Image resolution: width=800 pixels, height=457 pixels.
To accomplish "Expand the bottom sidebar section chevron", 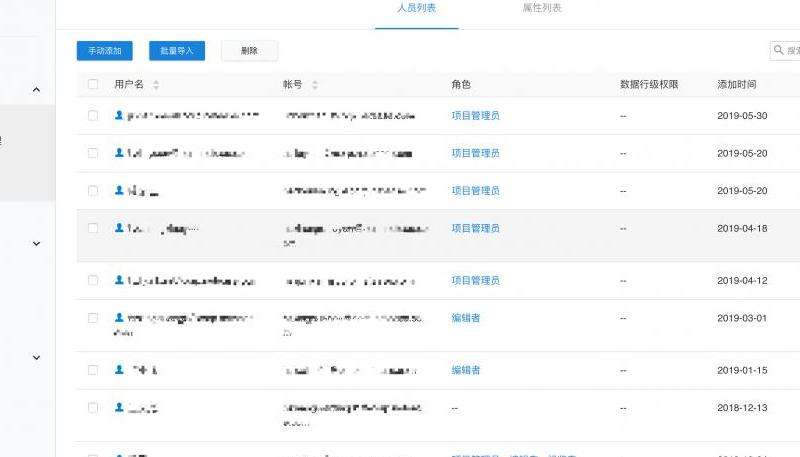I will tap(37, 357).
